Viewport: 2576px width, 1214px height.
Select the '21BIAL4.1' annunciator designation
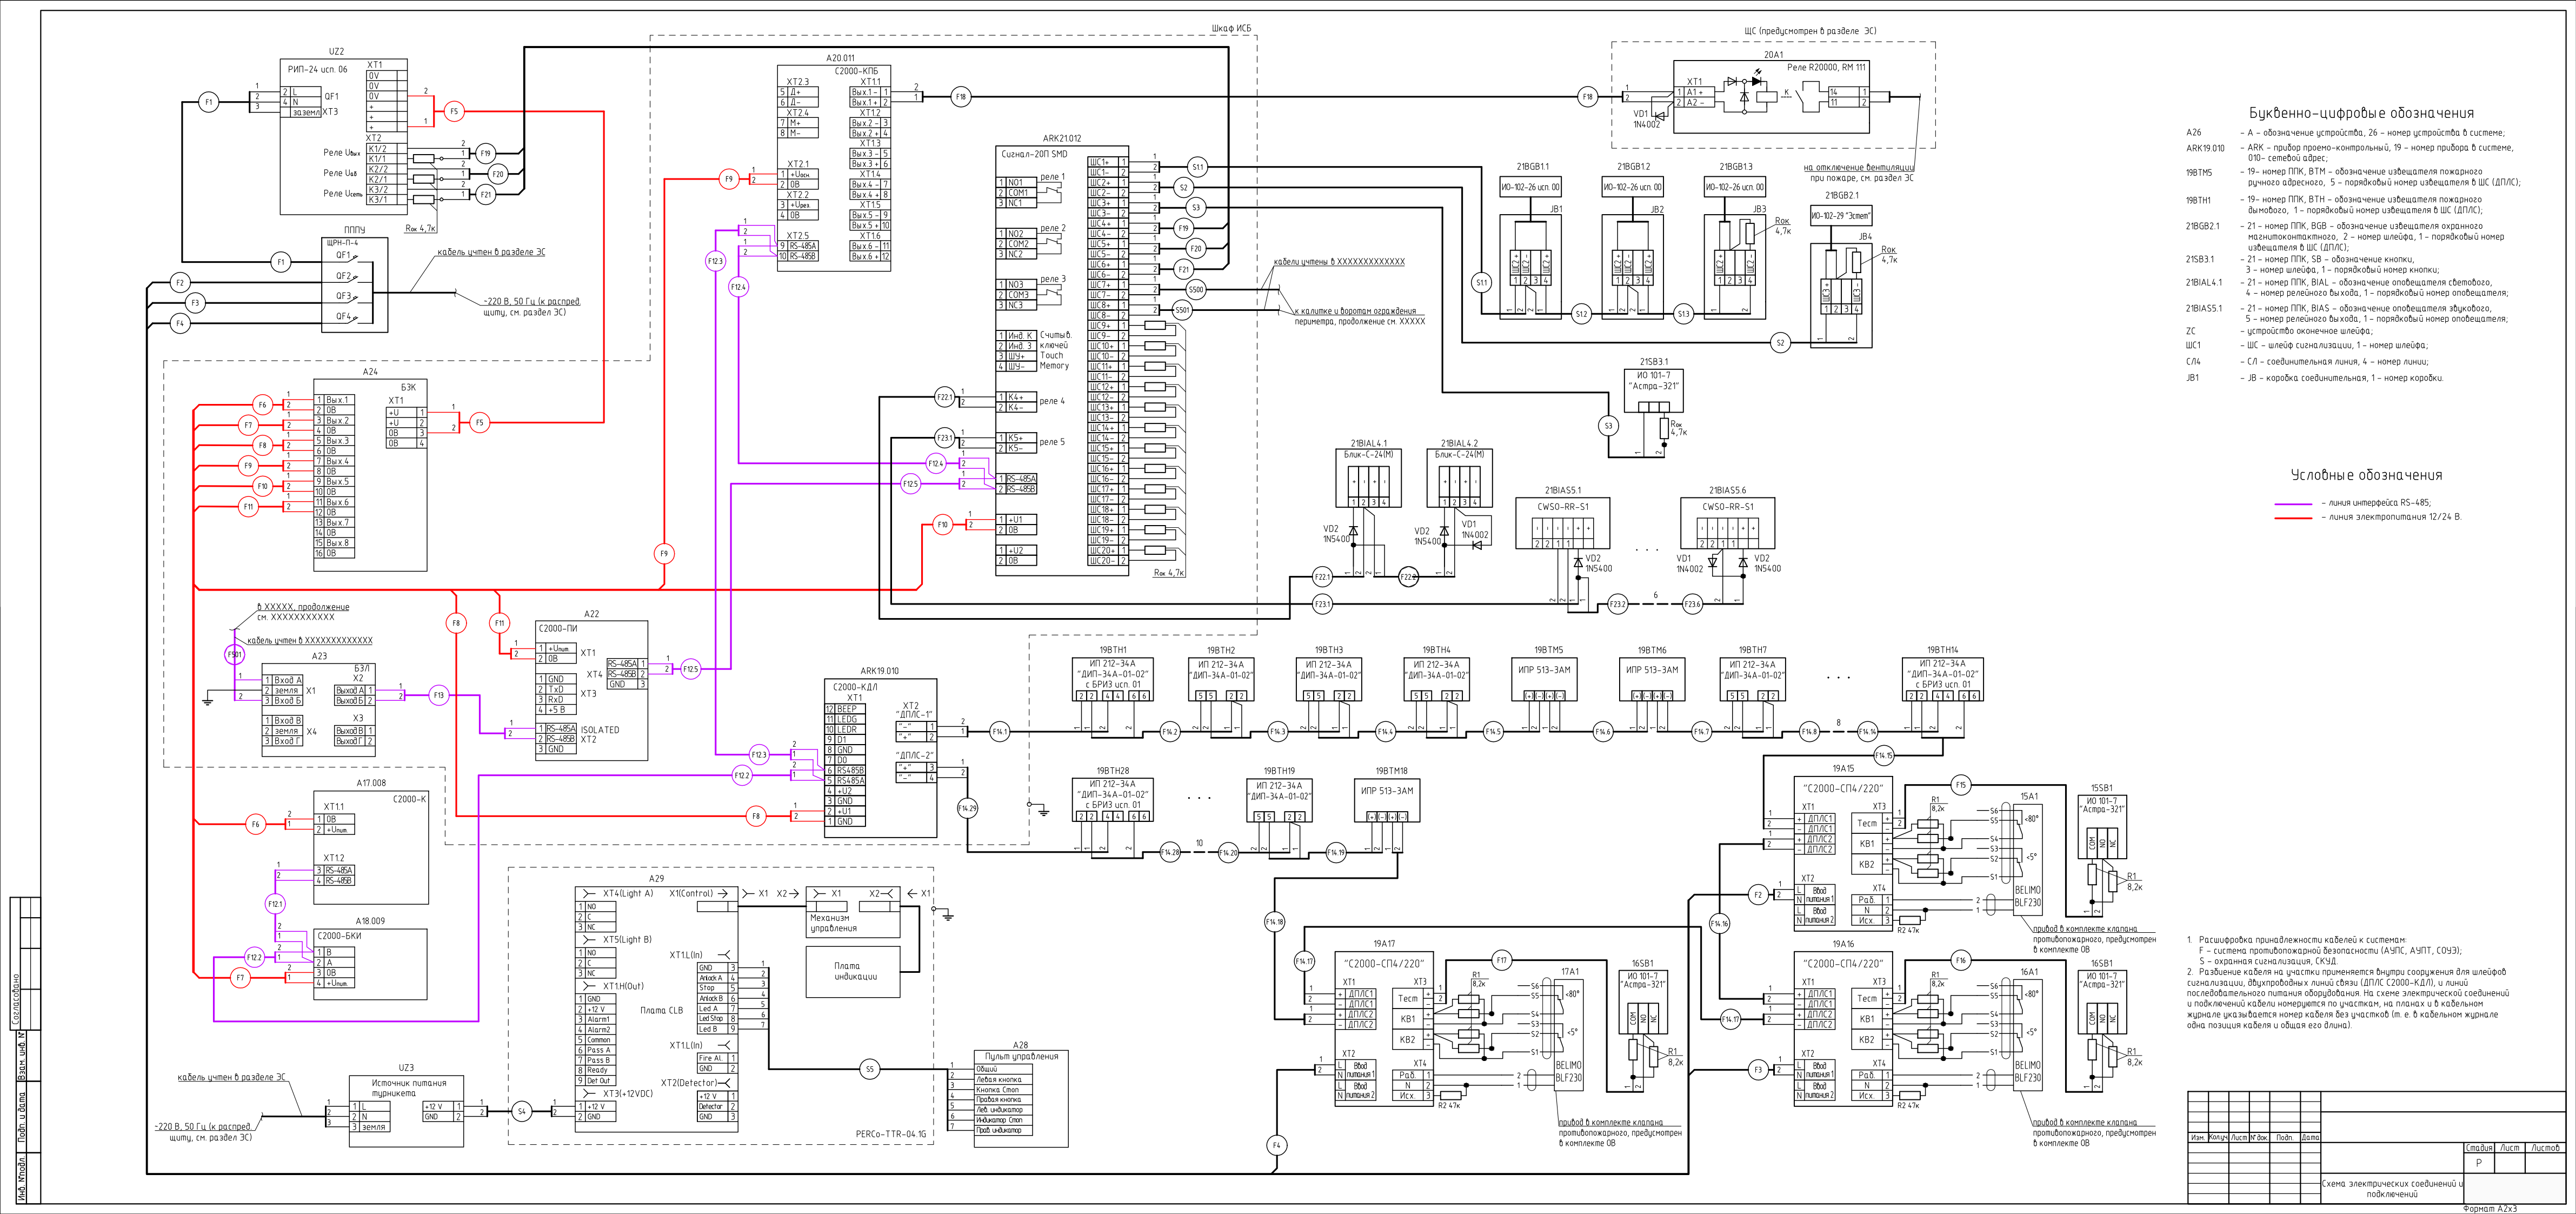coord(1368,443)
